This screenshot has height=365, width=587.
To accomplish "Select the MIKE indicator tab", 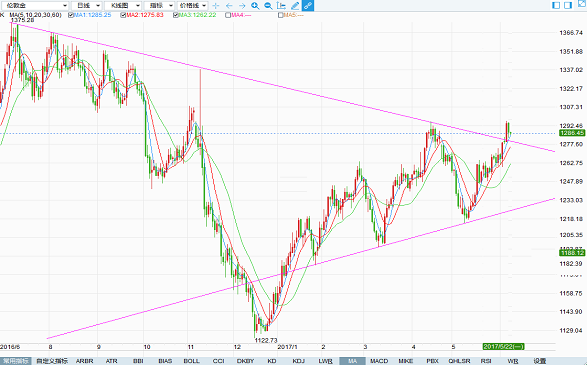I will pyautogui.click(x=405, y=361).
